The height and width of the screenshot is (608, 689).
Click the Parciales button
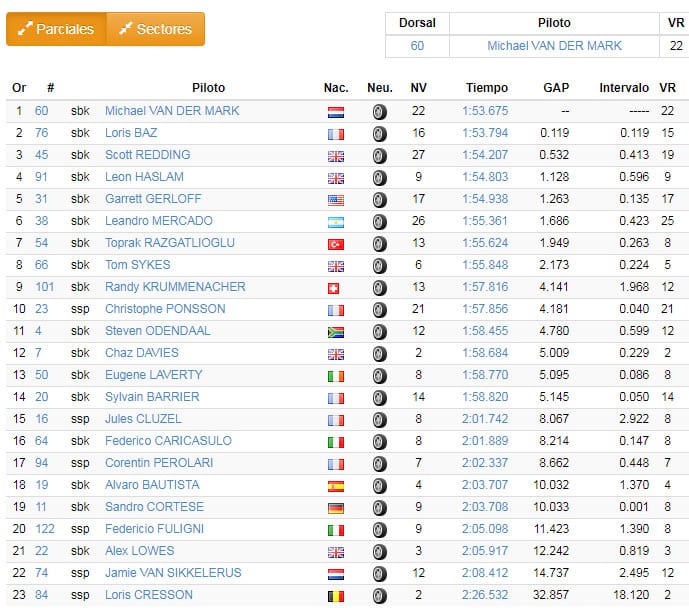(56, 29)
